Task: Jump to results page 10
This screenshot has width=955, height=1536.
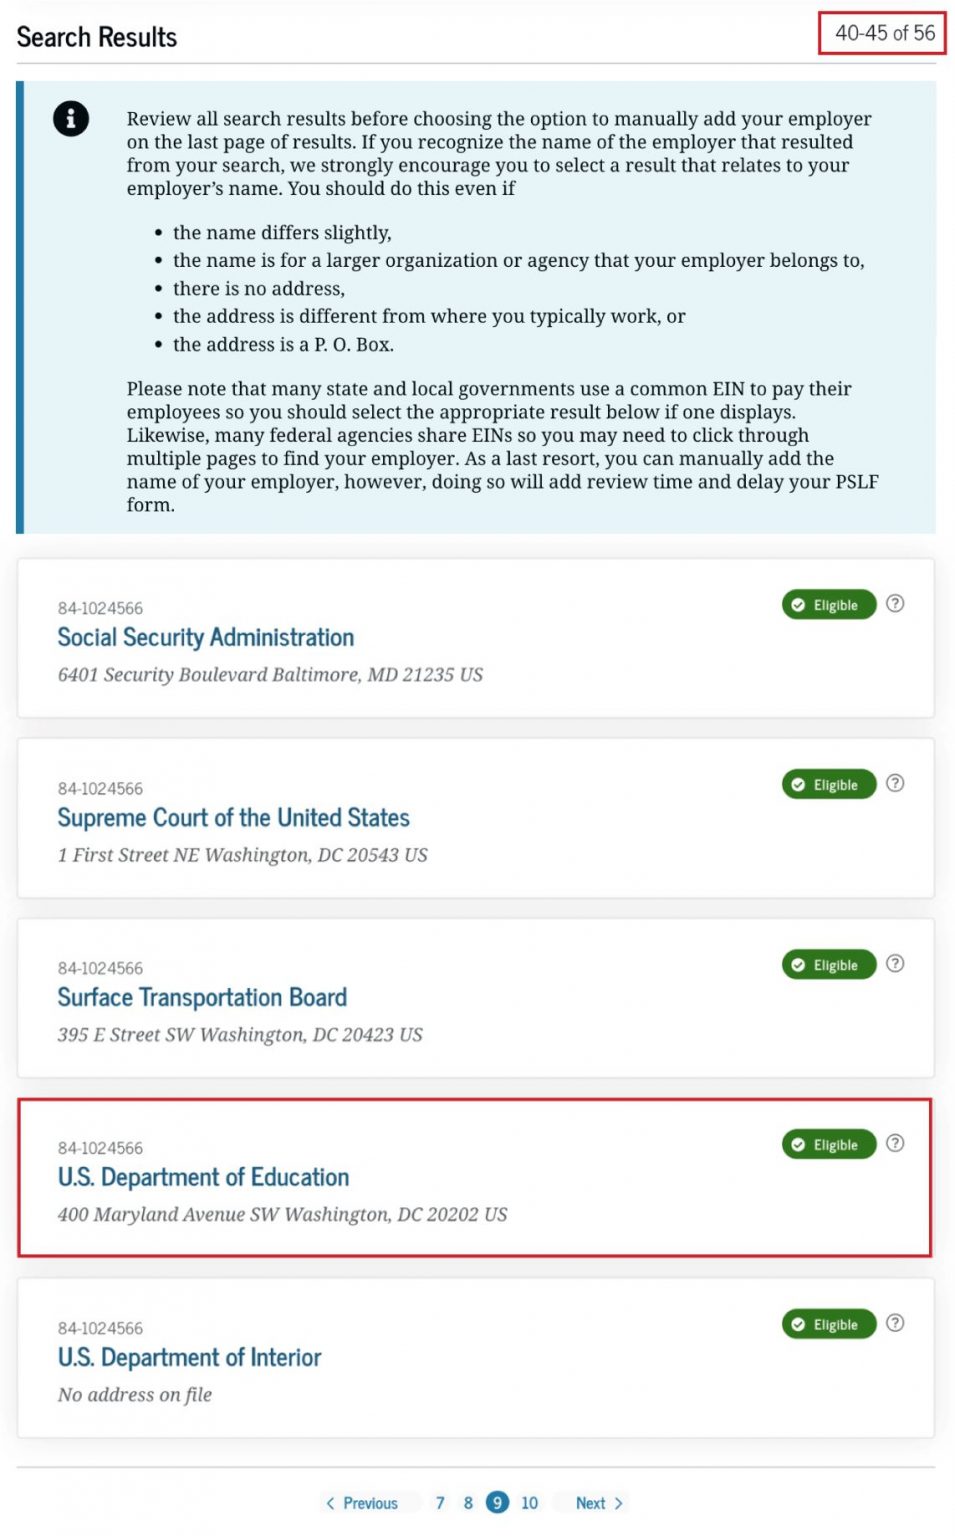Action: point(529,1503)
